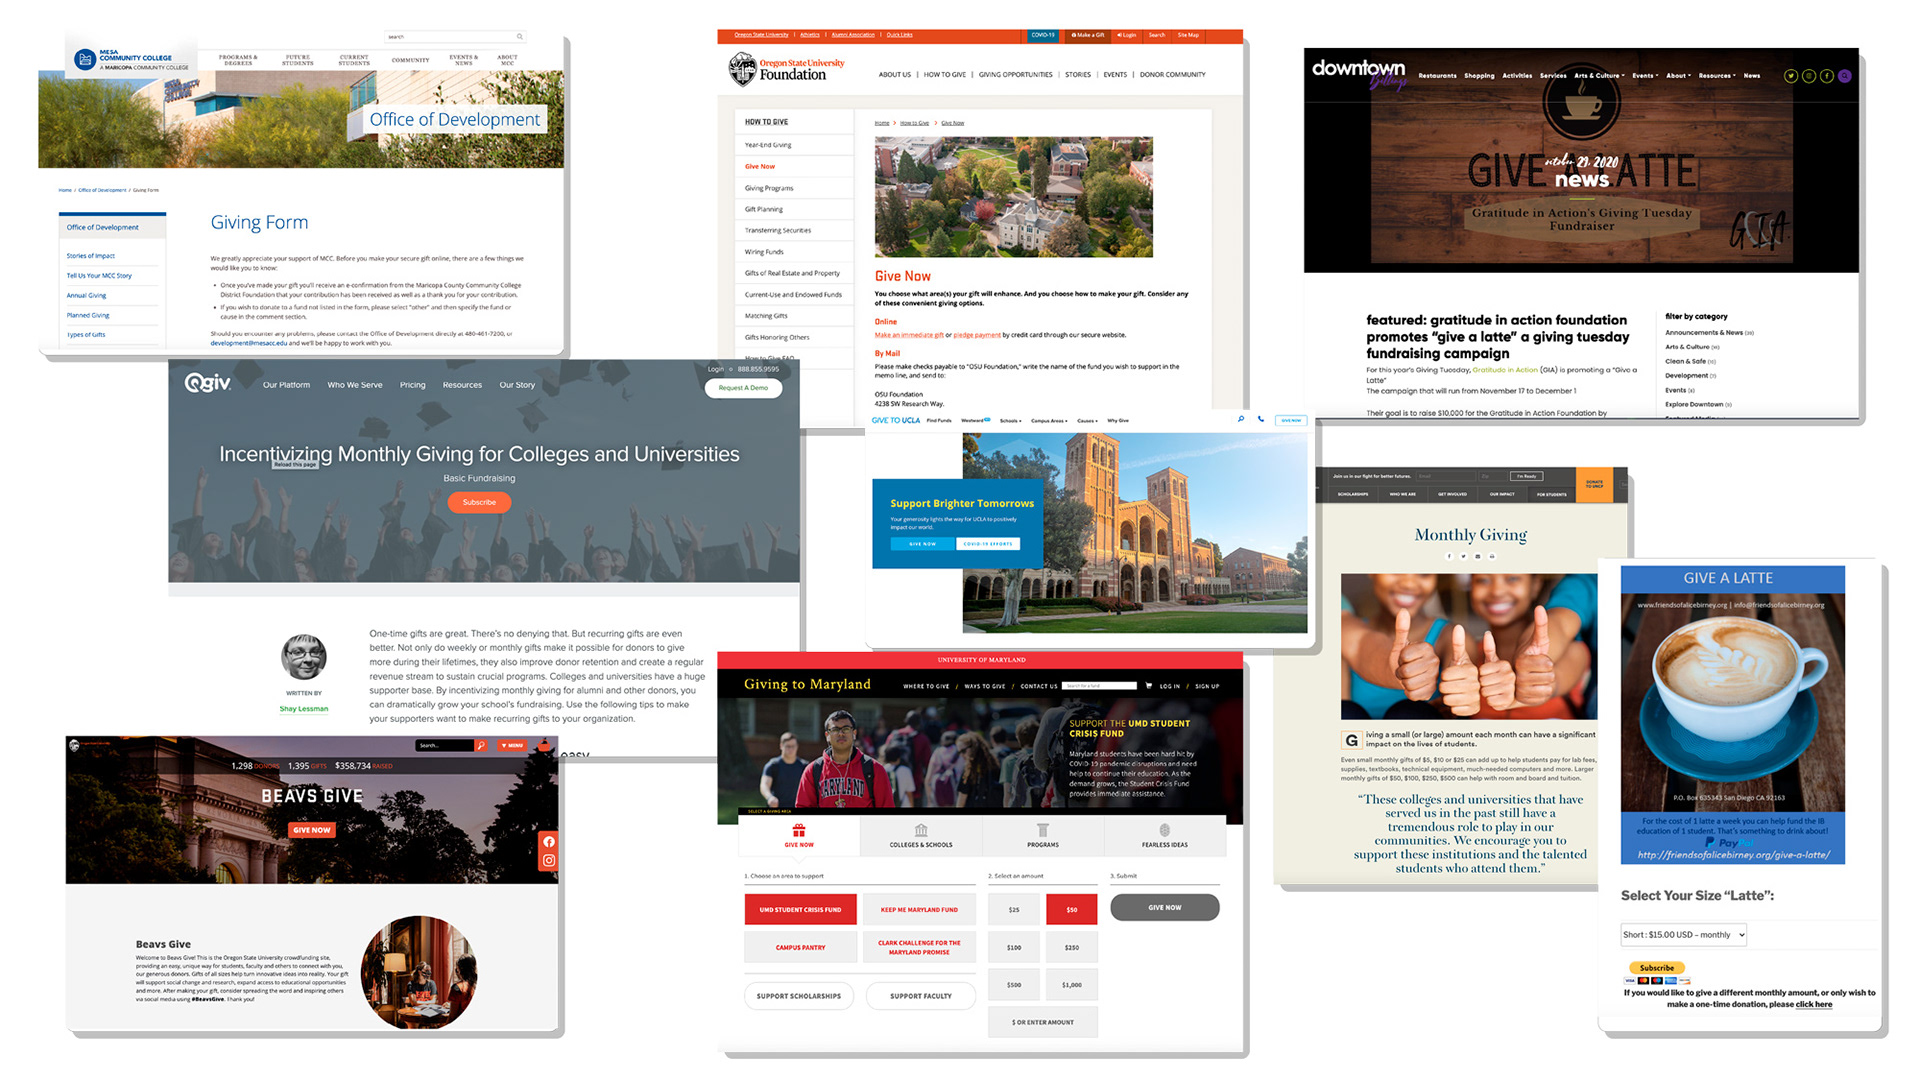Select the Programs column icon tab
This screenshot has width=1920, height=1080.
[1043, 836]
